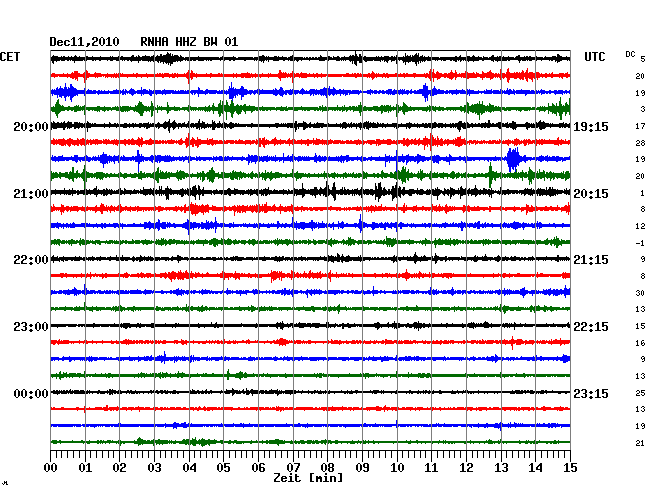Select the 00:00 CET time label
Screen dimensions: 650x494
(x=31, y=394)
